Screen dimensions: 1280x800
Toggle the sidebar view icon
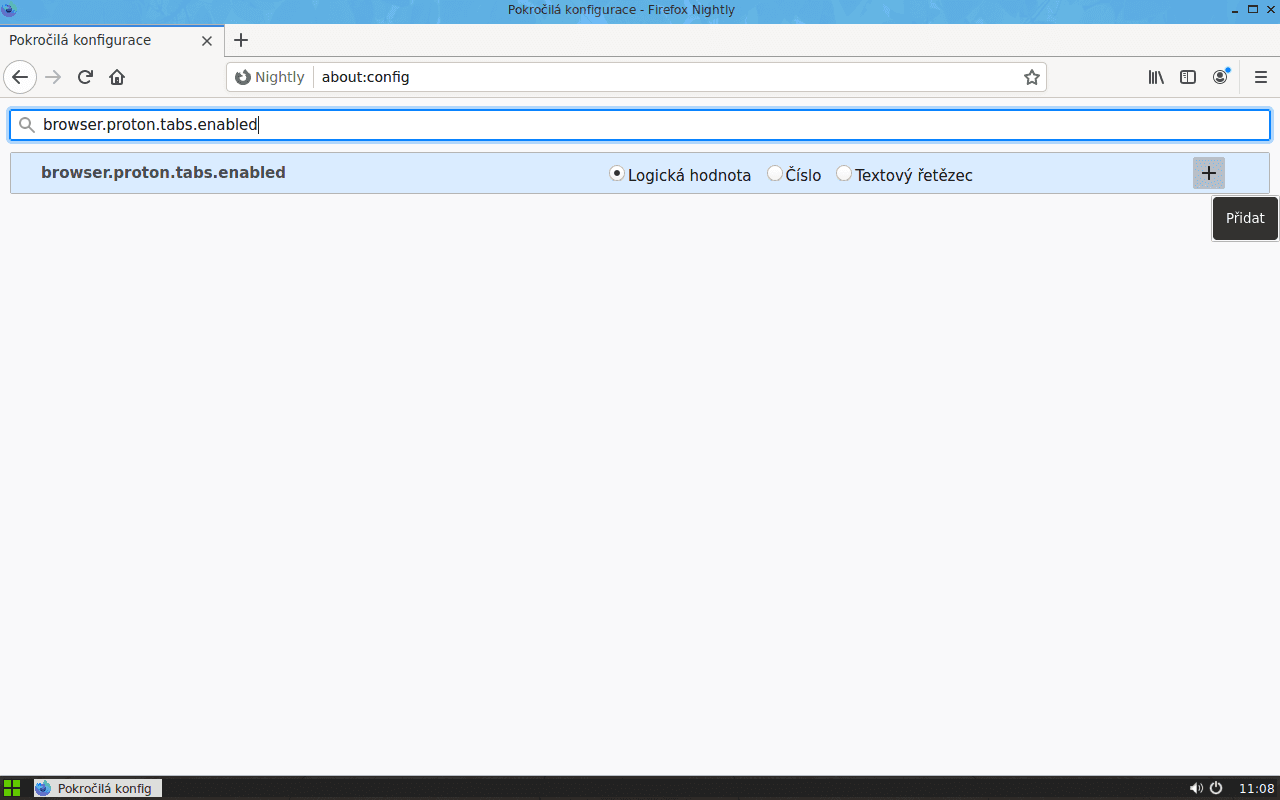(x=1188, y=77)
